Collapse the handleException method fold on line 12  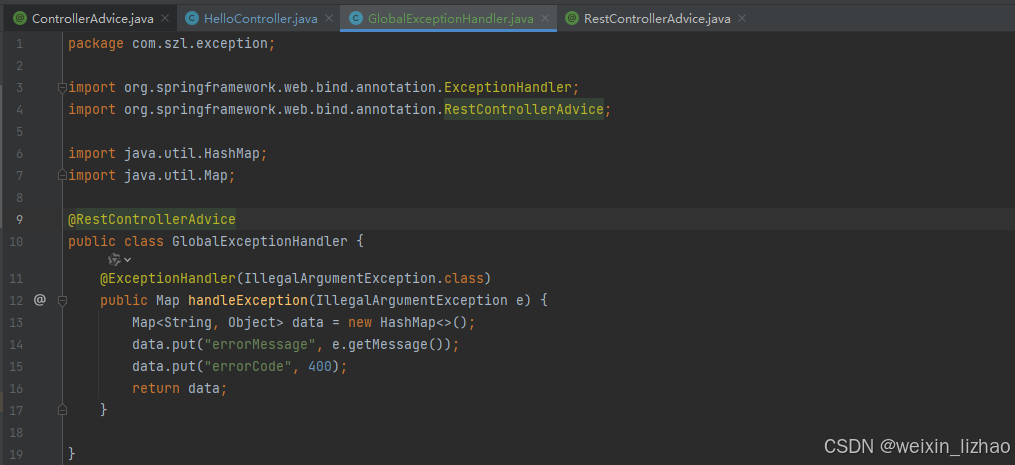pyautogui.click(x=62, y=301)
